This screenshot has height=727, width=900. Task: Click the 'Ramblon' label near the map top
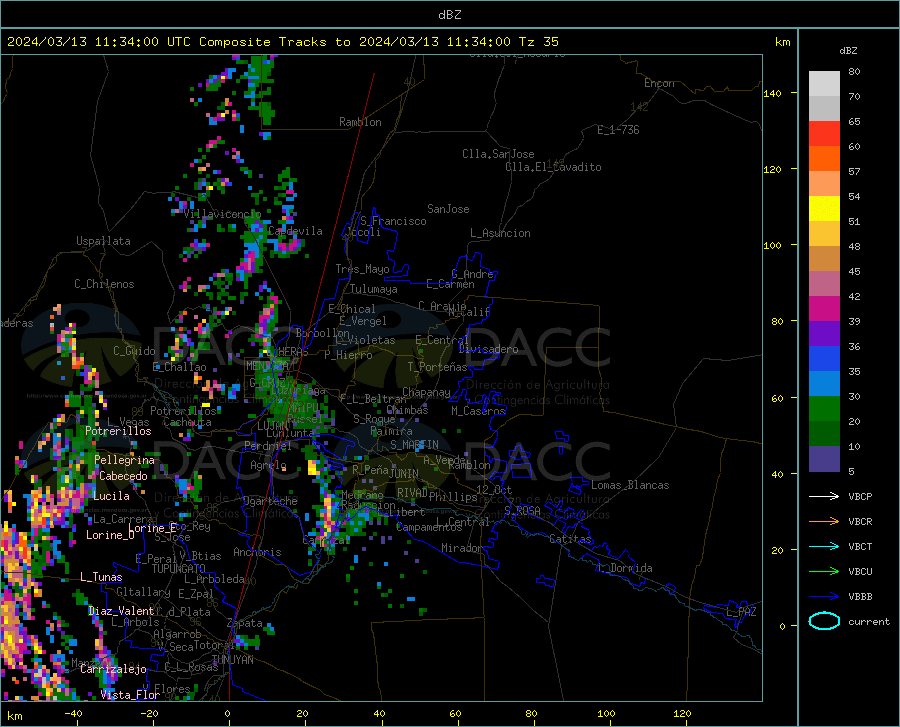tap(360, 122)
